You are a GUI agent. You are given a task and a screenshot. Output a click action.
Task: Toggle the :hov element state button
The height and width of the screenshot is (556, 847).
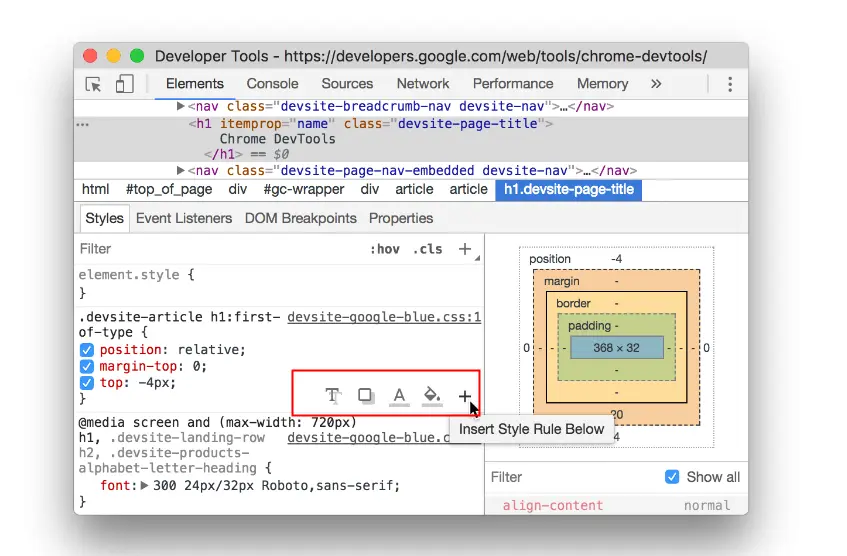[385, 249]
